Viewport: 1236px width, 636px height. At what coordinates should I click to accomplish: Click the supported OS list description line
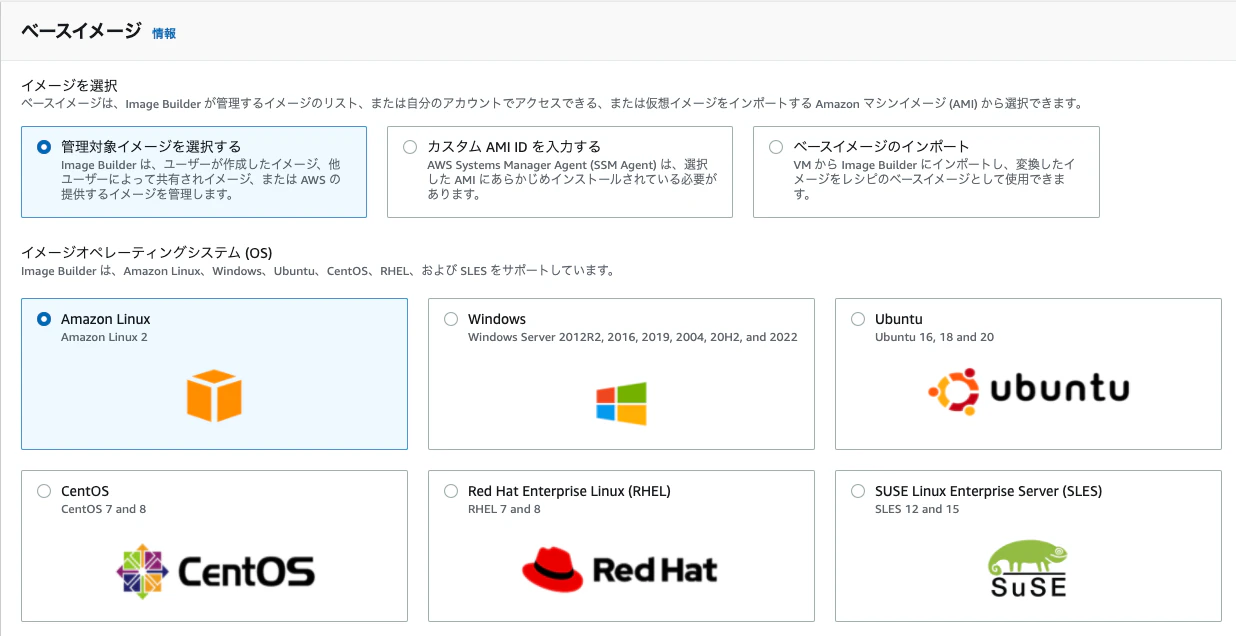pos(317,271)
